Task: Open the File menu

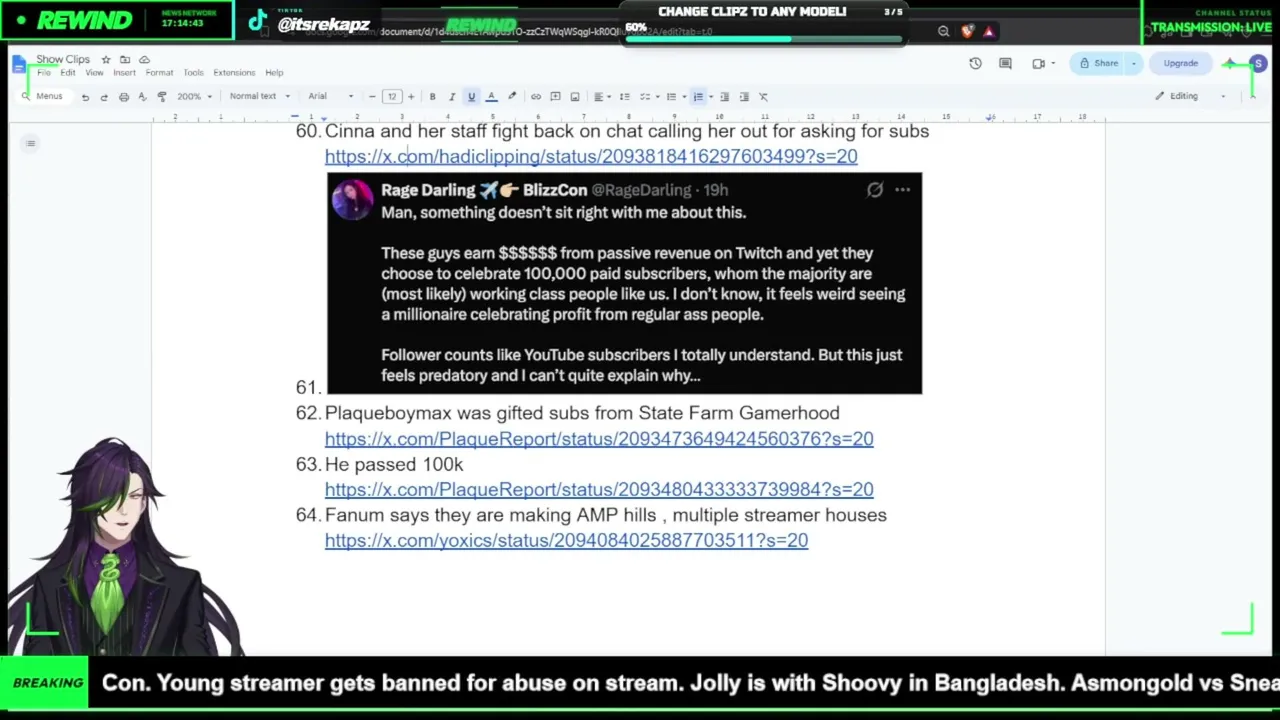Action: point(44,73)
